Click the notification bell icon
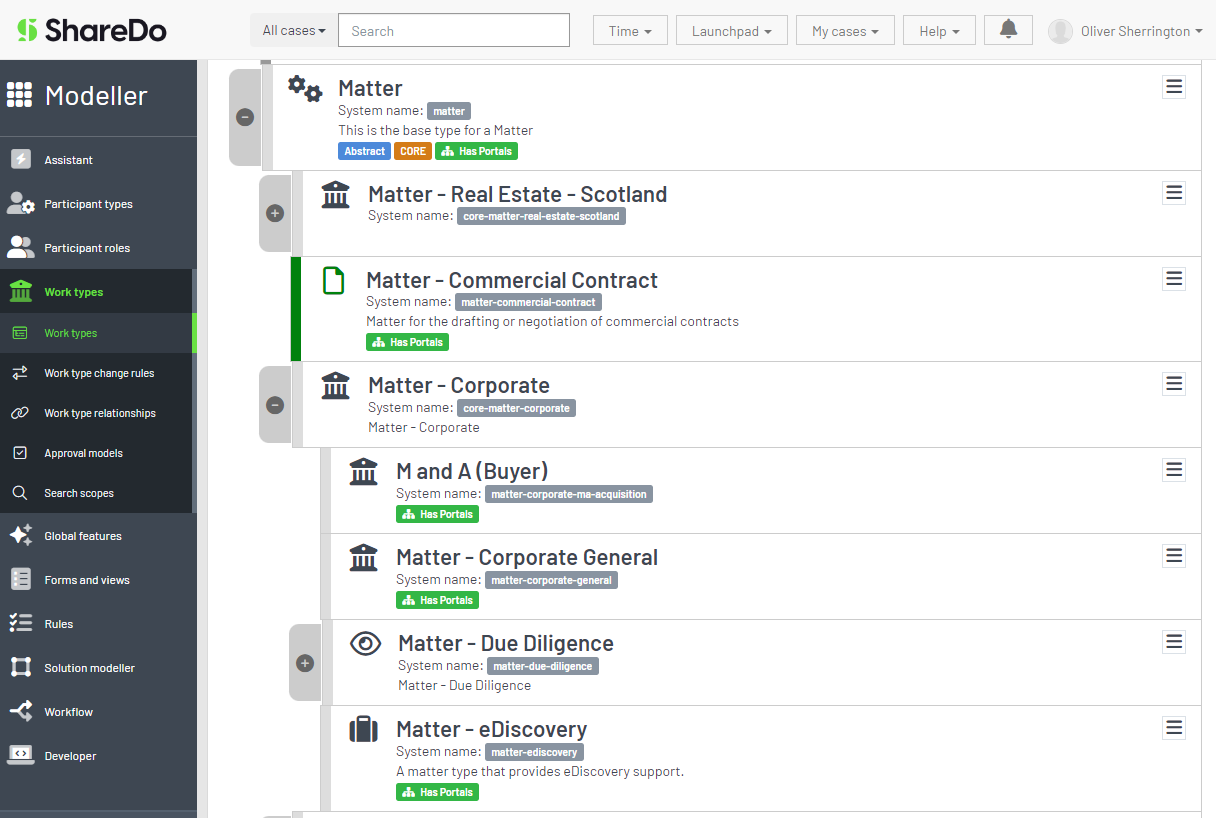 (x=1007, y=30)
